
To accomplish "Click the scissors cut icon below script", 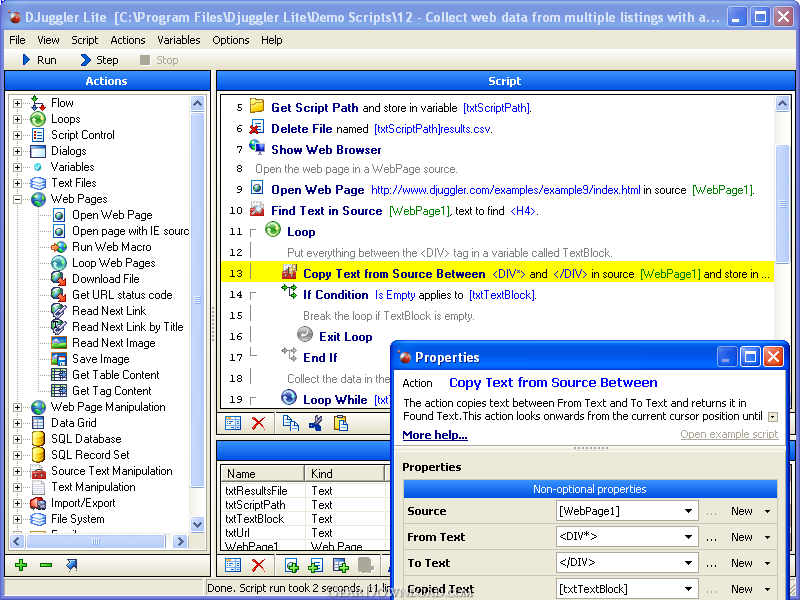I will (315, 423).
